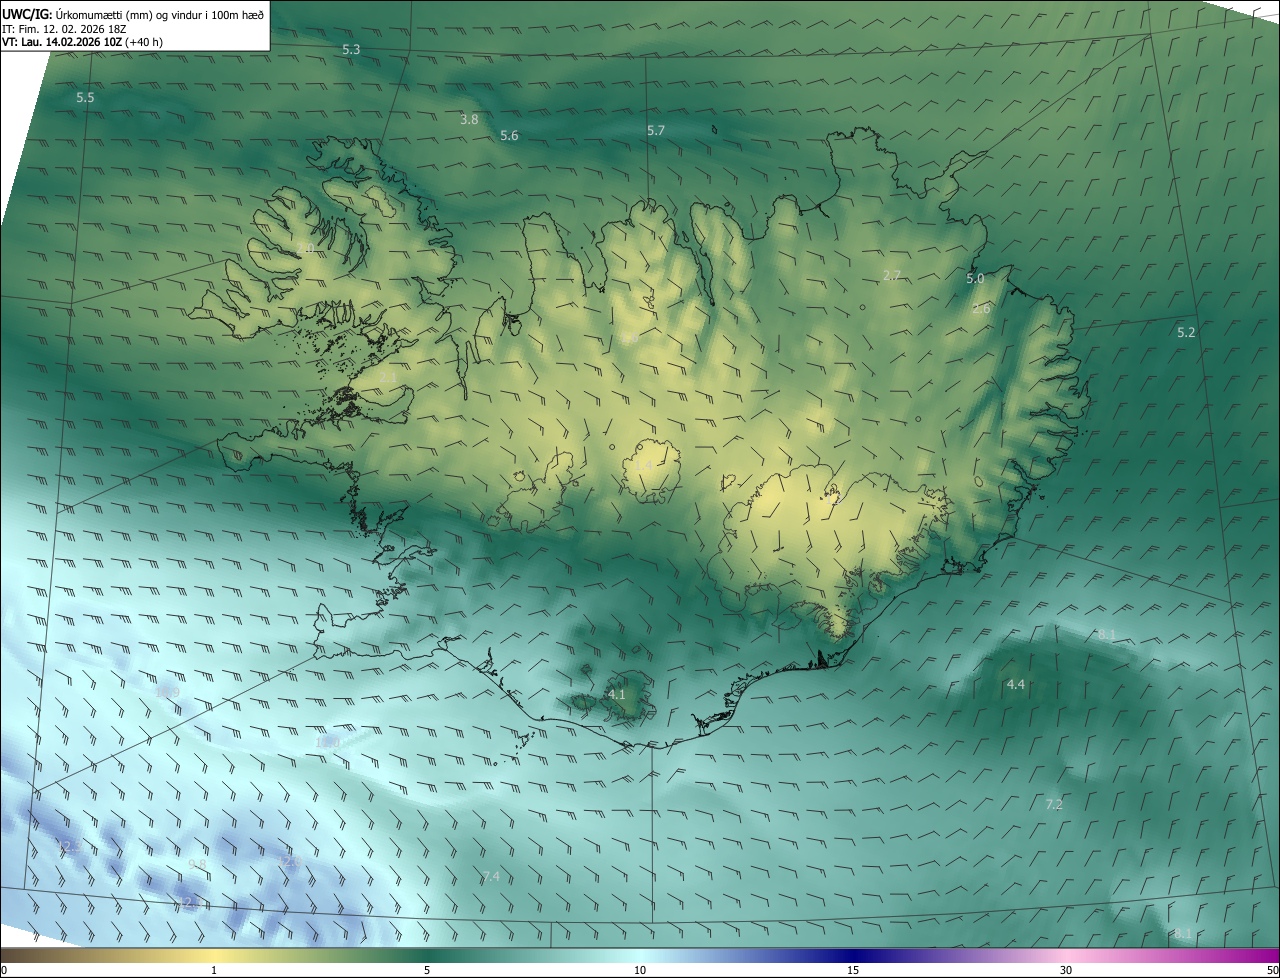Click the valid time line "VT: Lau. 14.02.2026 10Z"

pyautogui.click(x=62, y=42)
